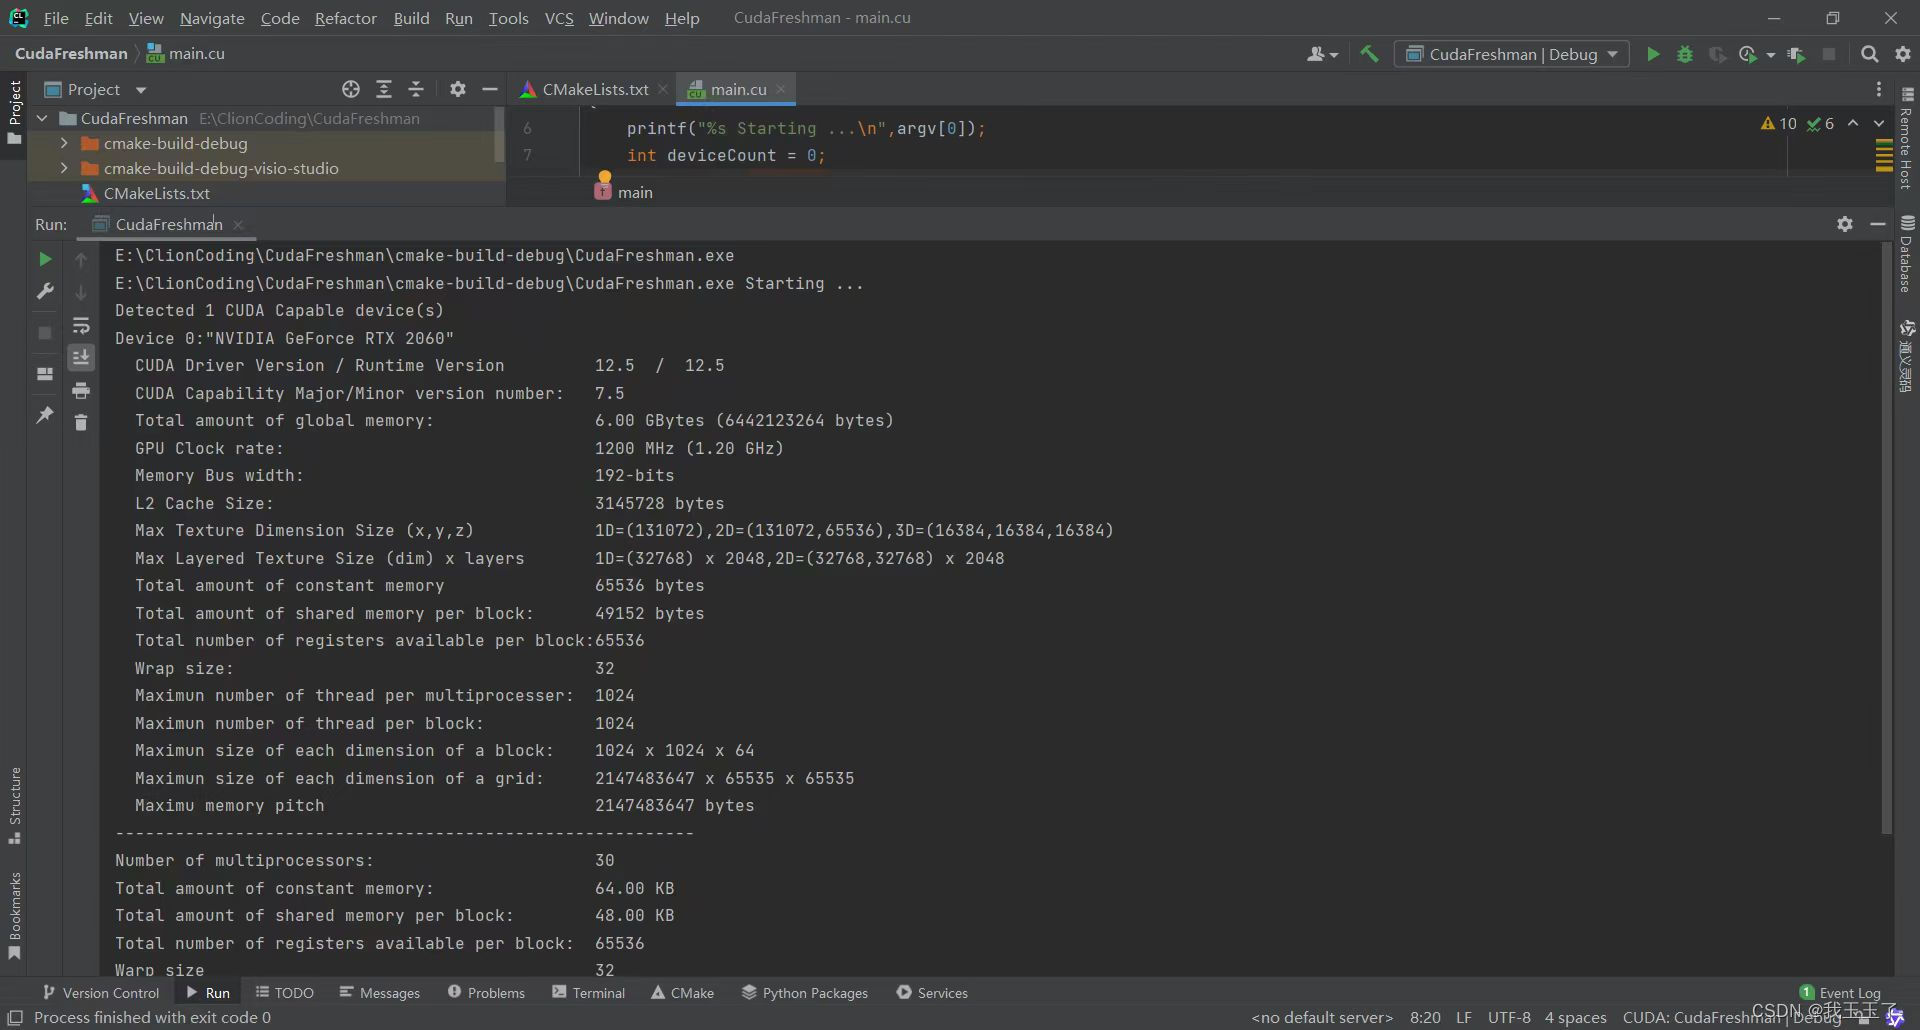
Task: Toggle Project tool window stripe button
Action: click(14, 112)
